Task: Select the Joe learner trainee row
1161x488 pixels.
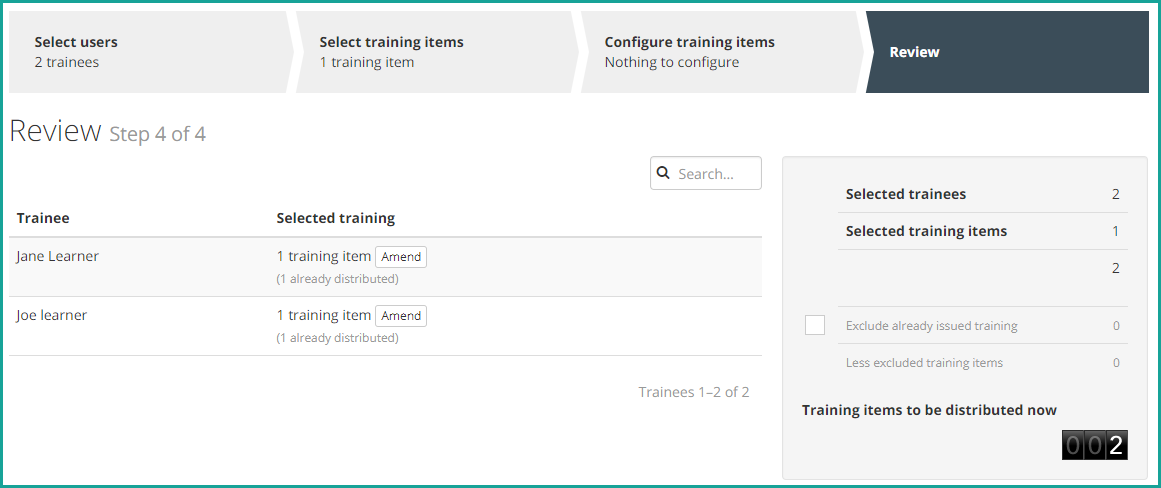Action: point(385,326)
